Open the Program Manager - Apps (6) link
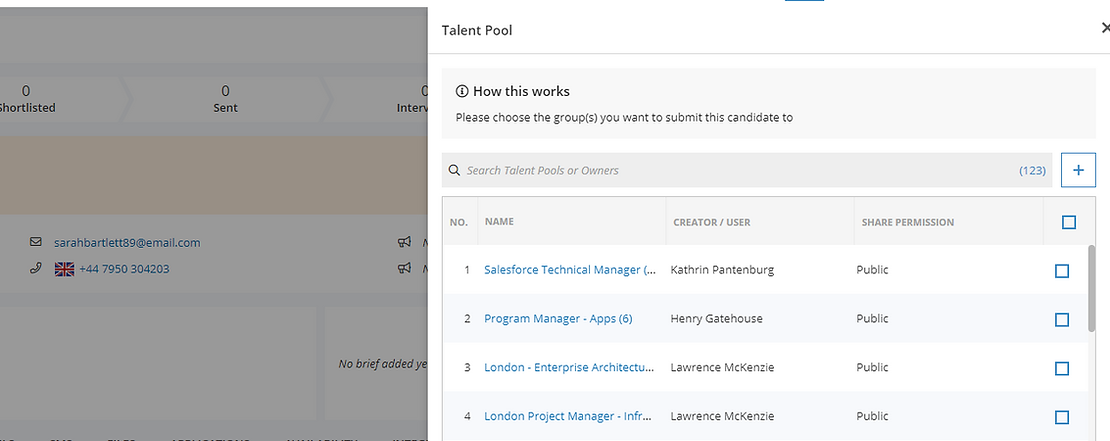 pos(558,319)
